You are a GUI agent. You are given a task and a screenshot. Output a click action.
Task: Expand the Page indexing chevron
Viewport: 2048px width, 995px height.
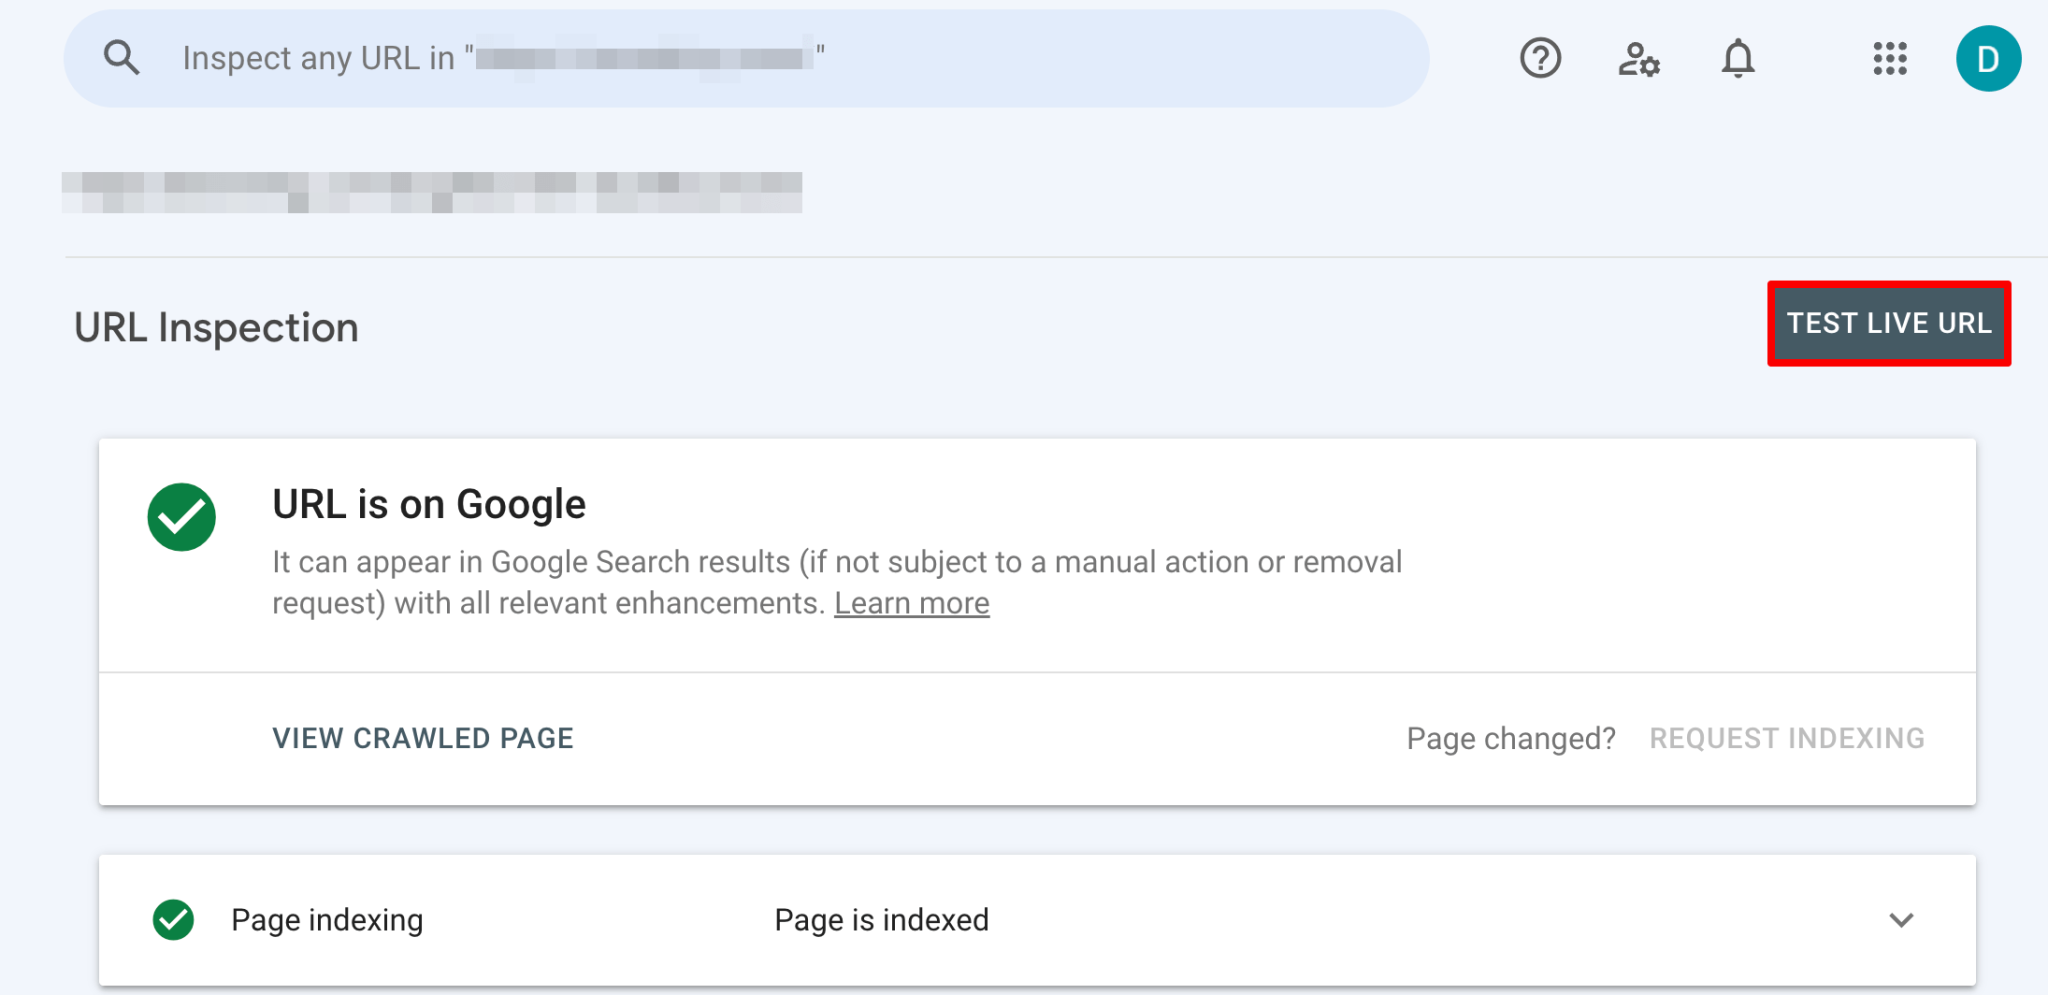click(1901, 920)
